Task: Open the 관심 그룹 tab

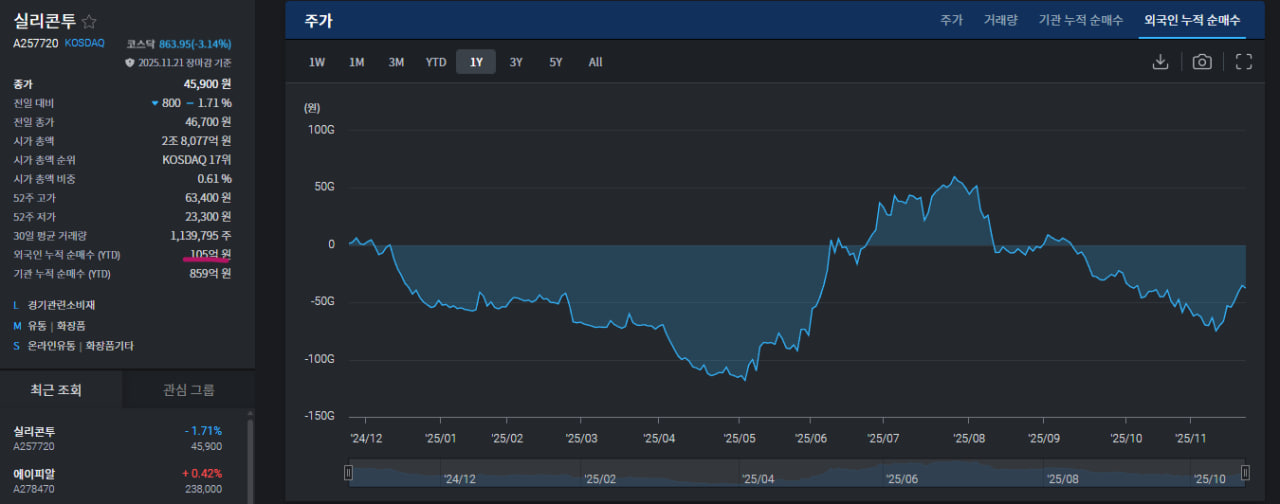Action: click(x=189, y=389)
